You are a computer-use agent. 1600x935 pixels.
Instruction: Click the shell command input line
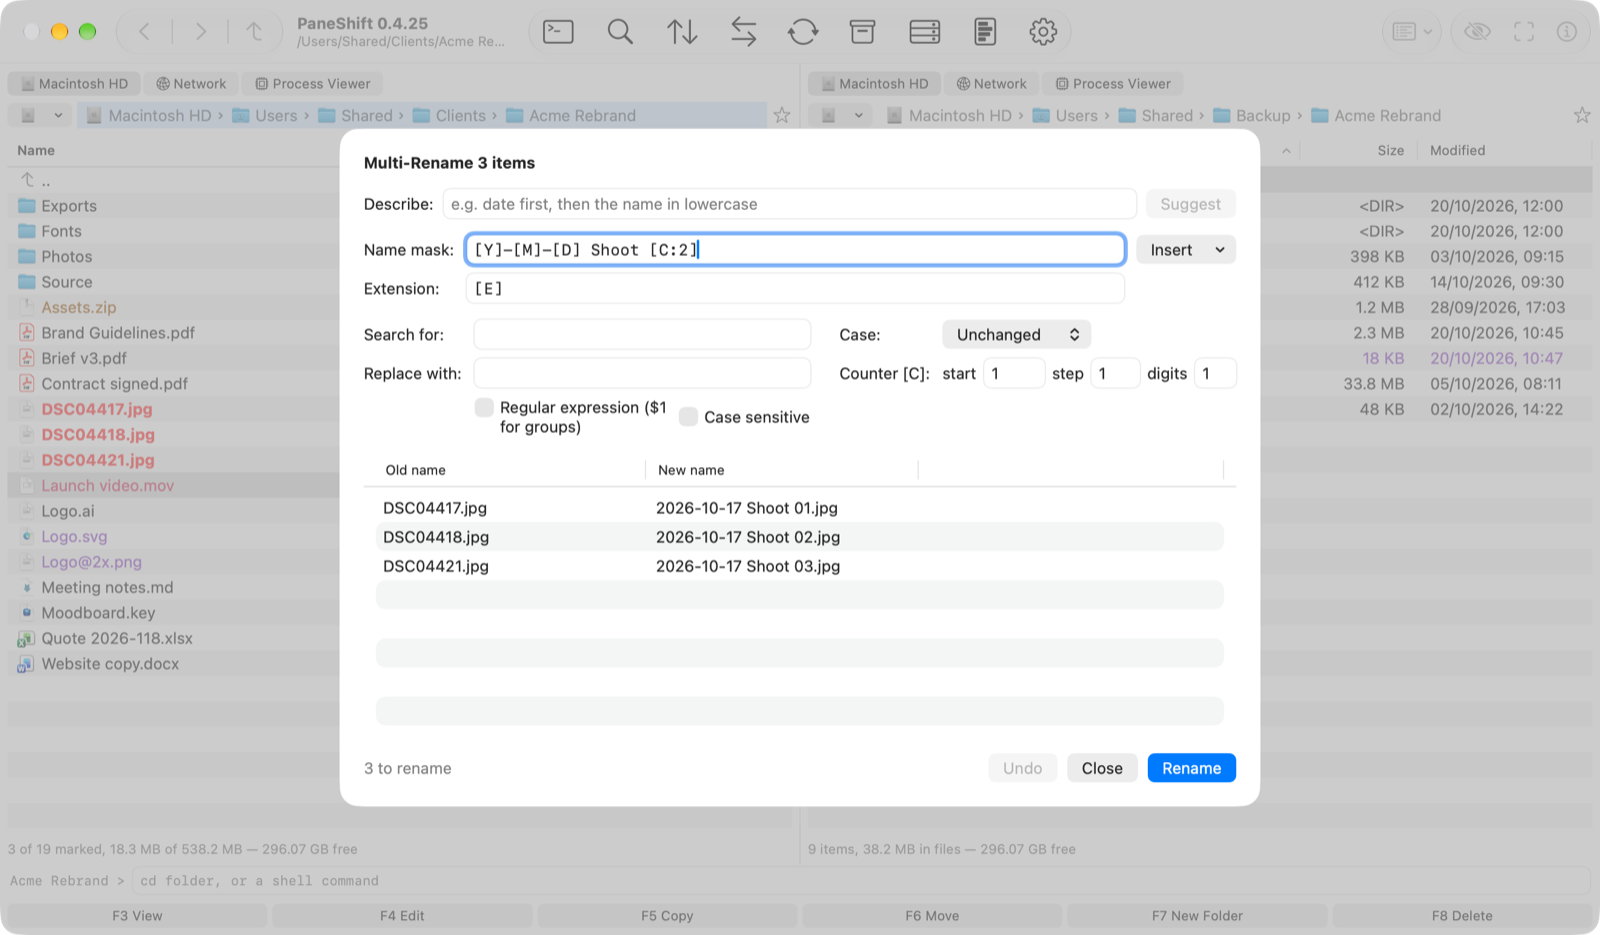[860, 881]
